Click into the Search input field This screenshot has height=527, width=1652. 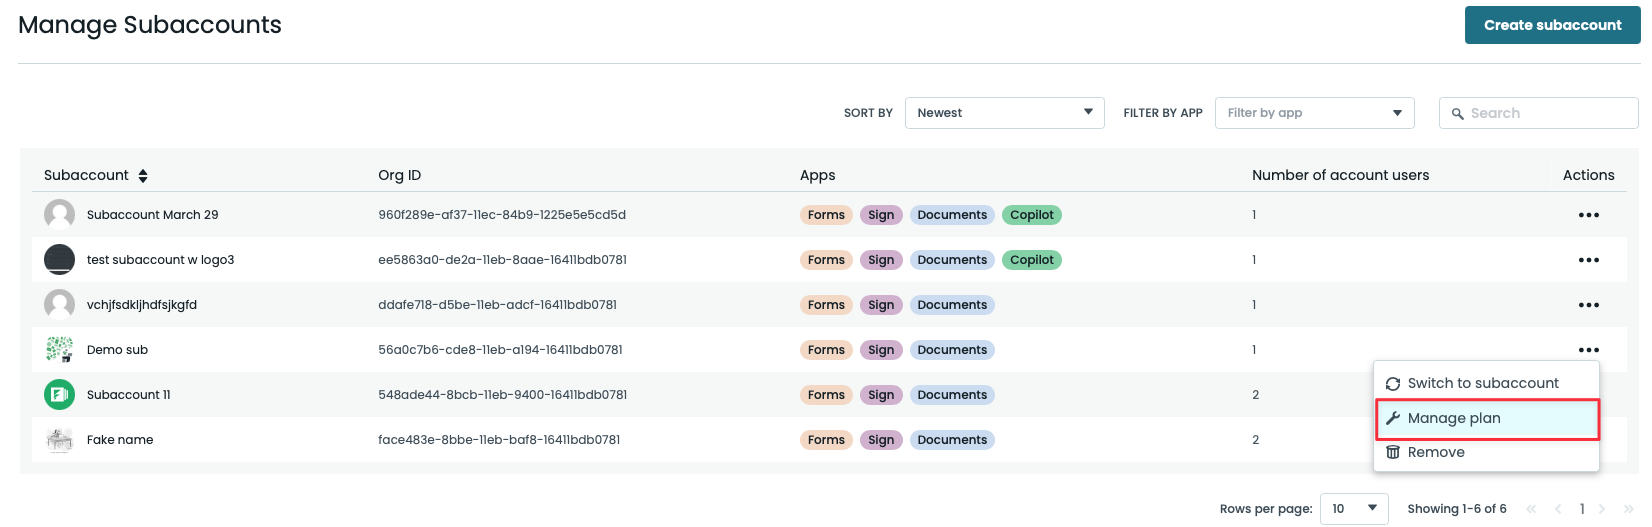1550,113
